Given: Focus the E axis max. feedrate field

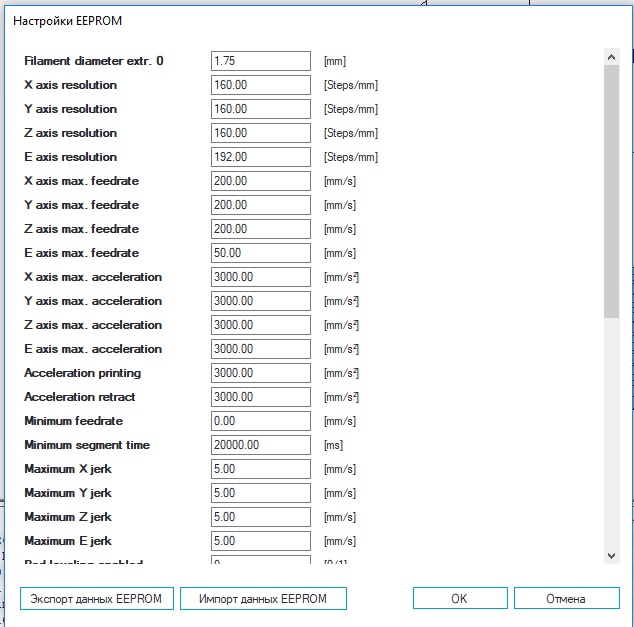Looking at the screenshot, I should tap(261, 253).
